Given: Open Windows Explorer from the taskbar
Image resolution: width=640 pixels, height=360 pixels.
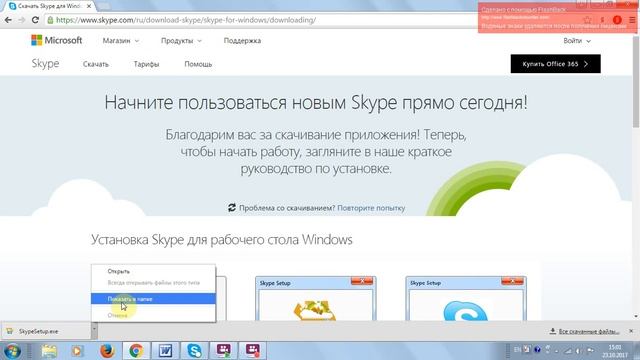Looking at the screenshot, I should 49,351.
